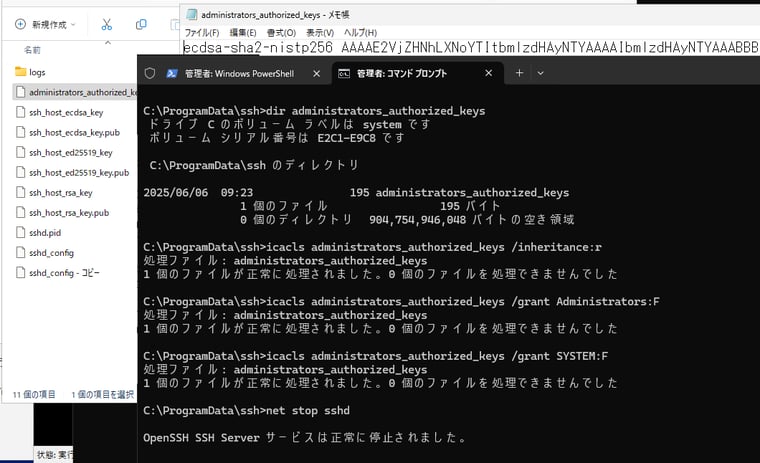Click the file icon beside sshd_config
760x463 pixels.
pos(20,252)
